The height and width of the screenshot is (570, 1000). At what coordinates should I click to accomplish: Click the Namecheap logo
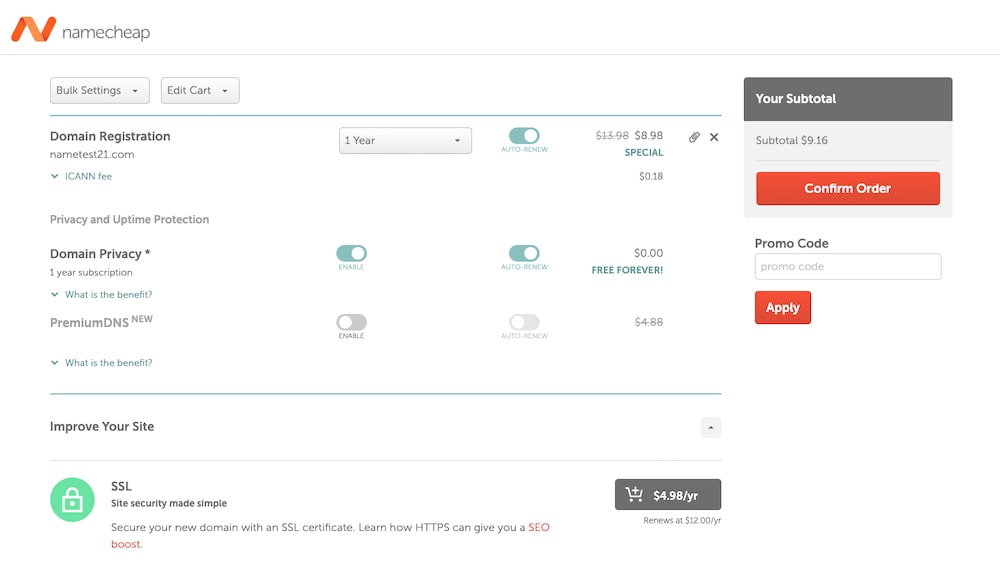80,30
